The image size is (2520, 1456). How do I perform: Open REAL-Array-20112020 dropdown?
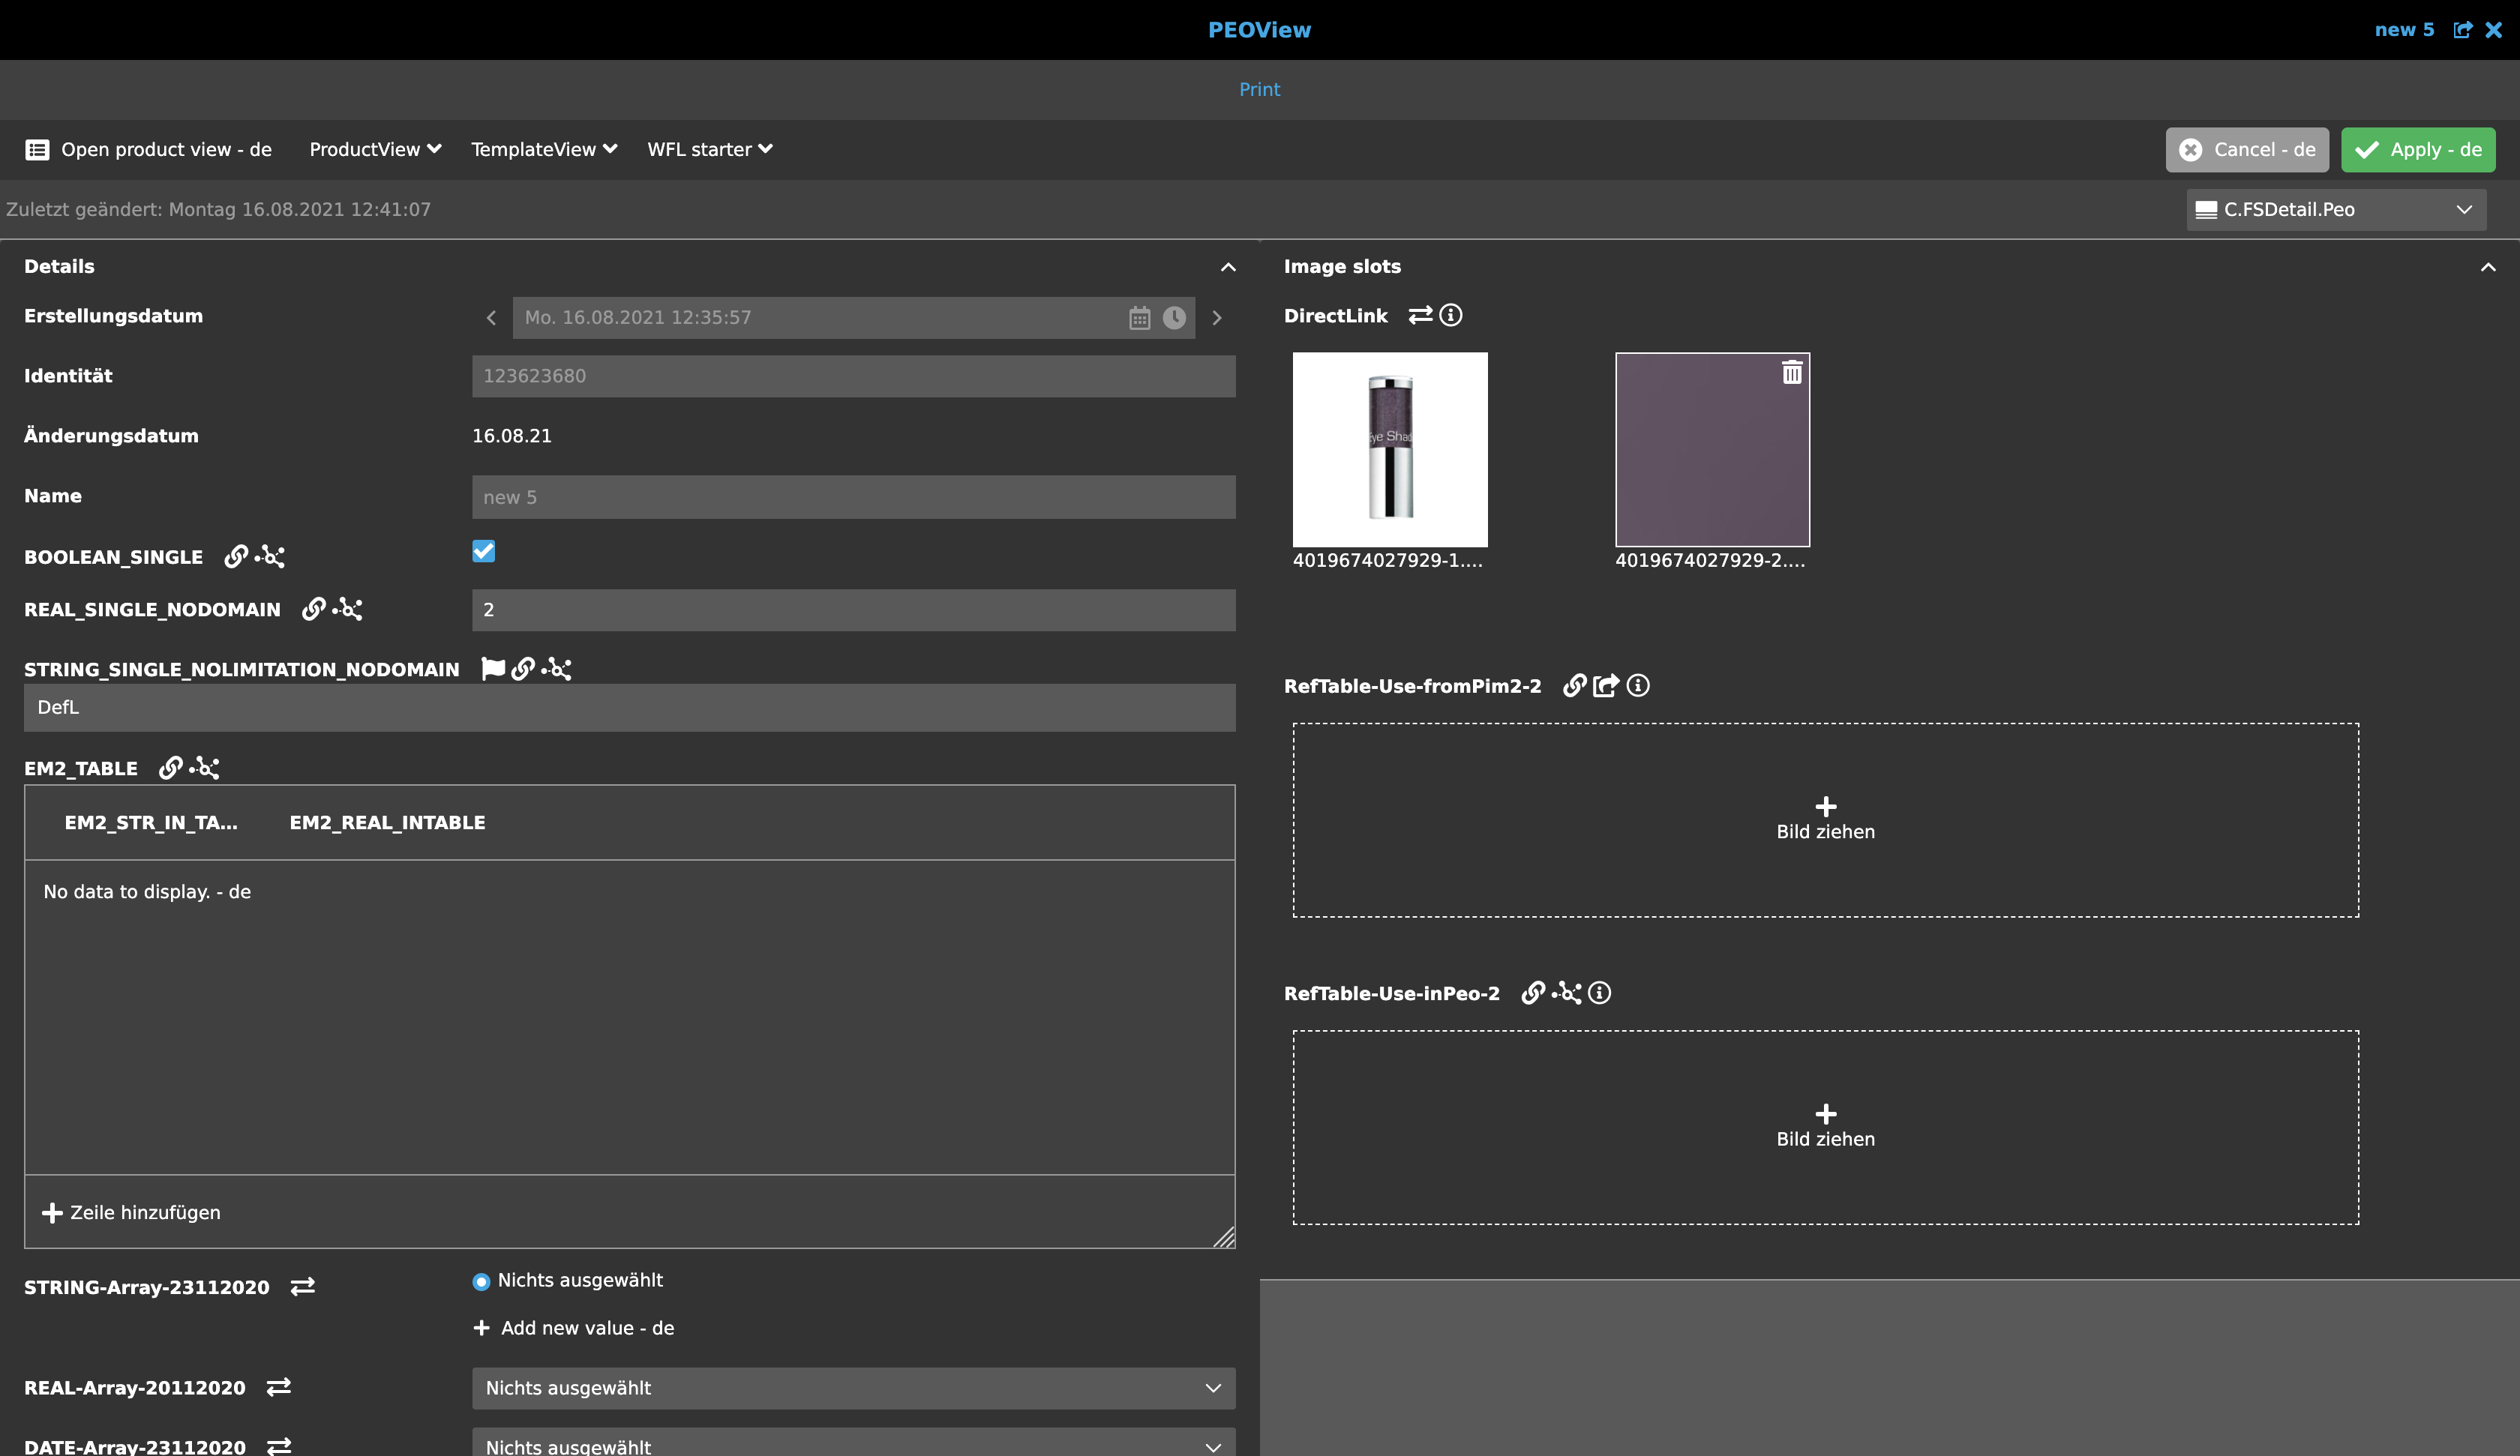pyautogui.click(x=853, y=1388)
